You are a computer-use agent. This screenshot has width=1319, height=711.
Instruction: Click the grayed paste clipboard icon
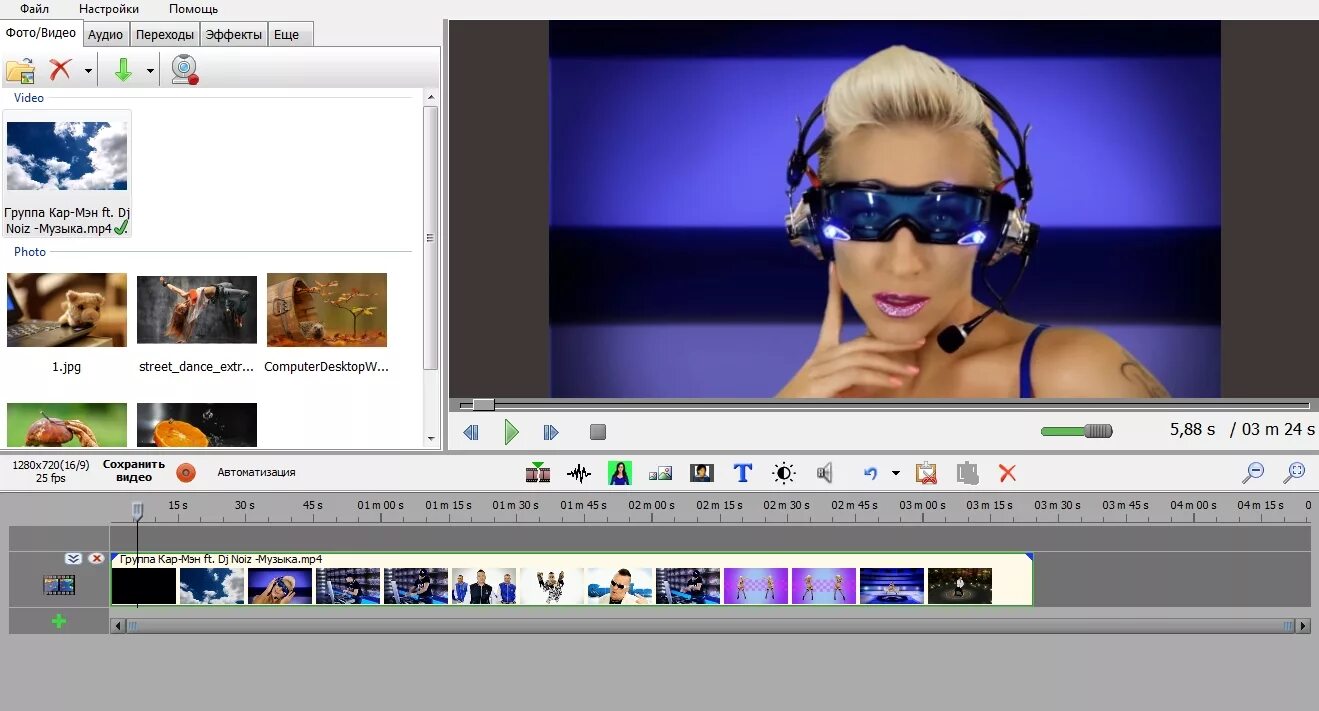point(967,473)
